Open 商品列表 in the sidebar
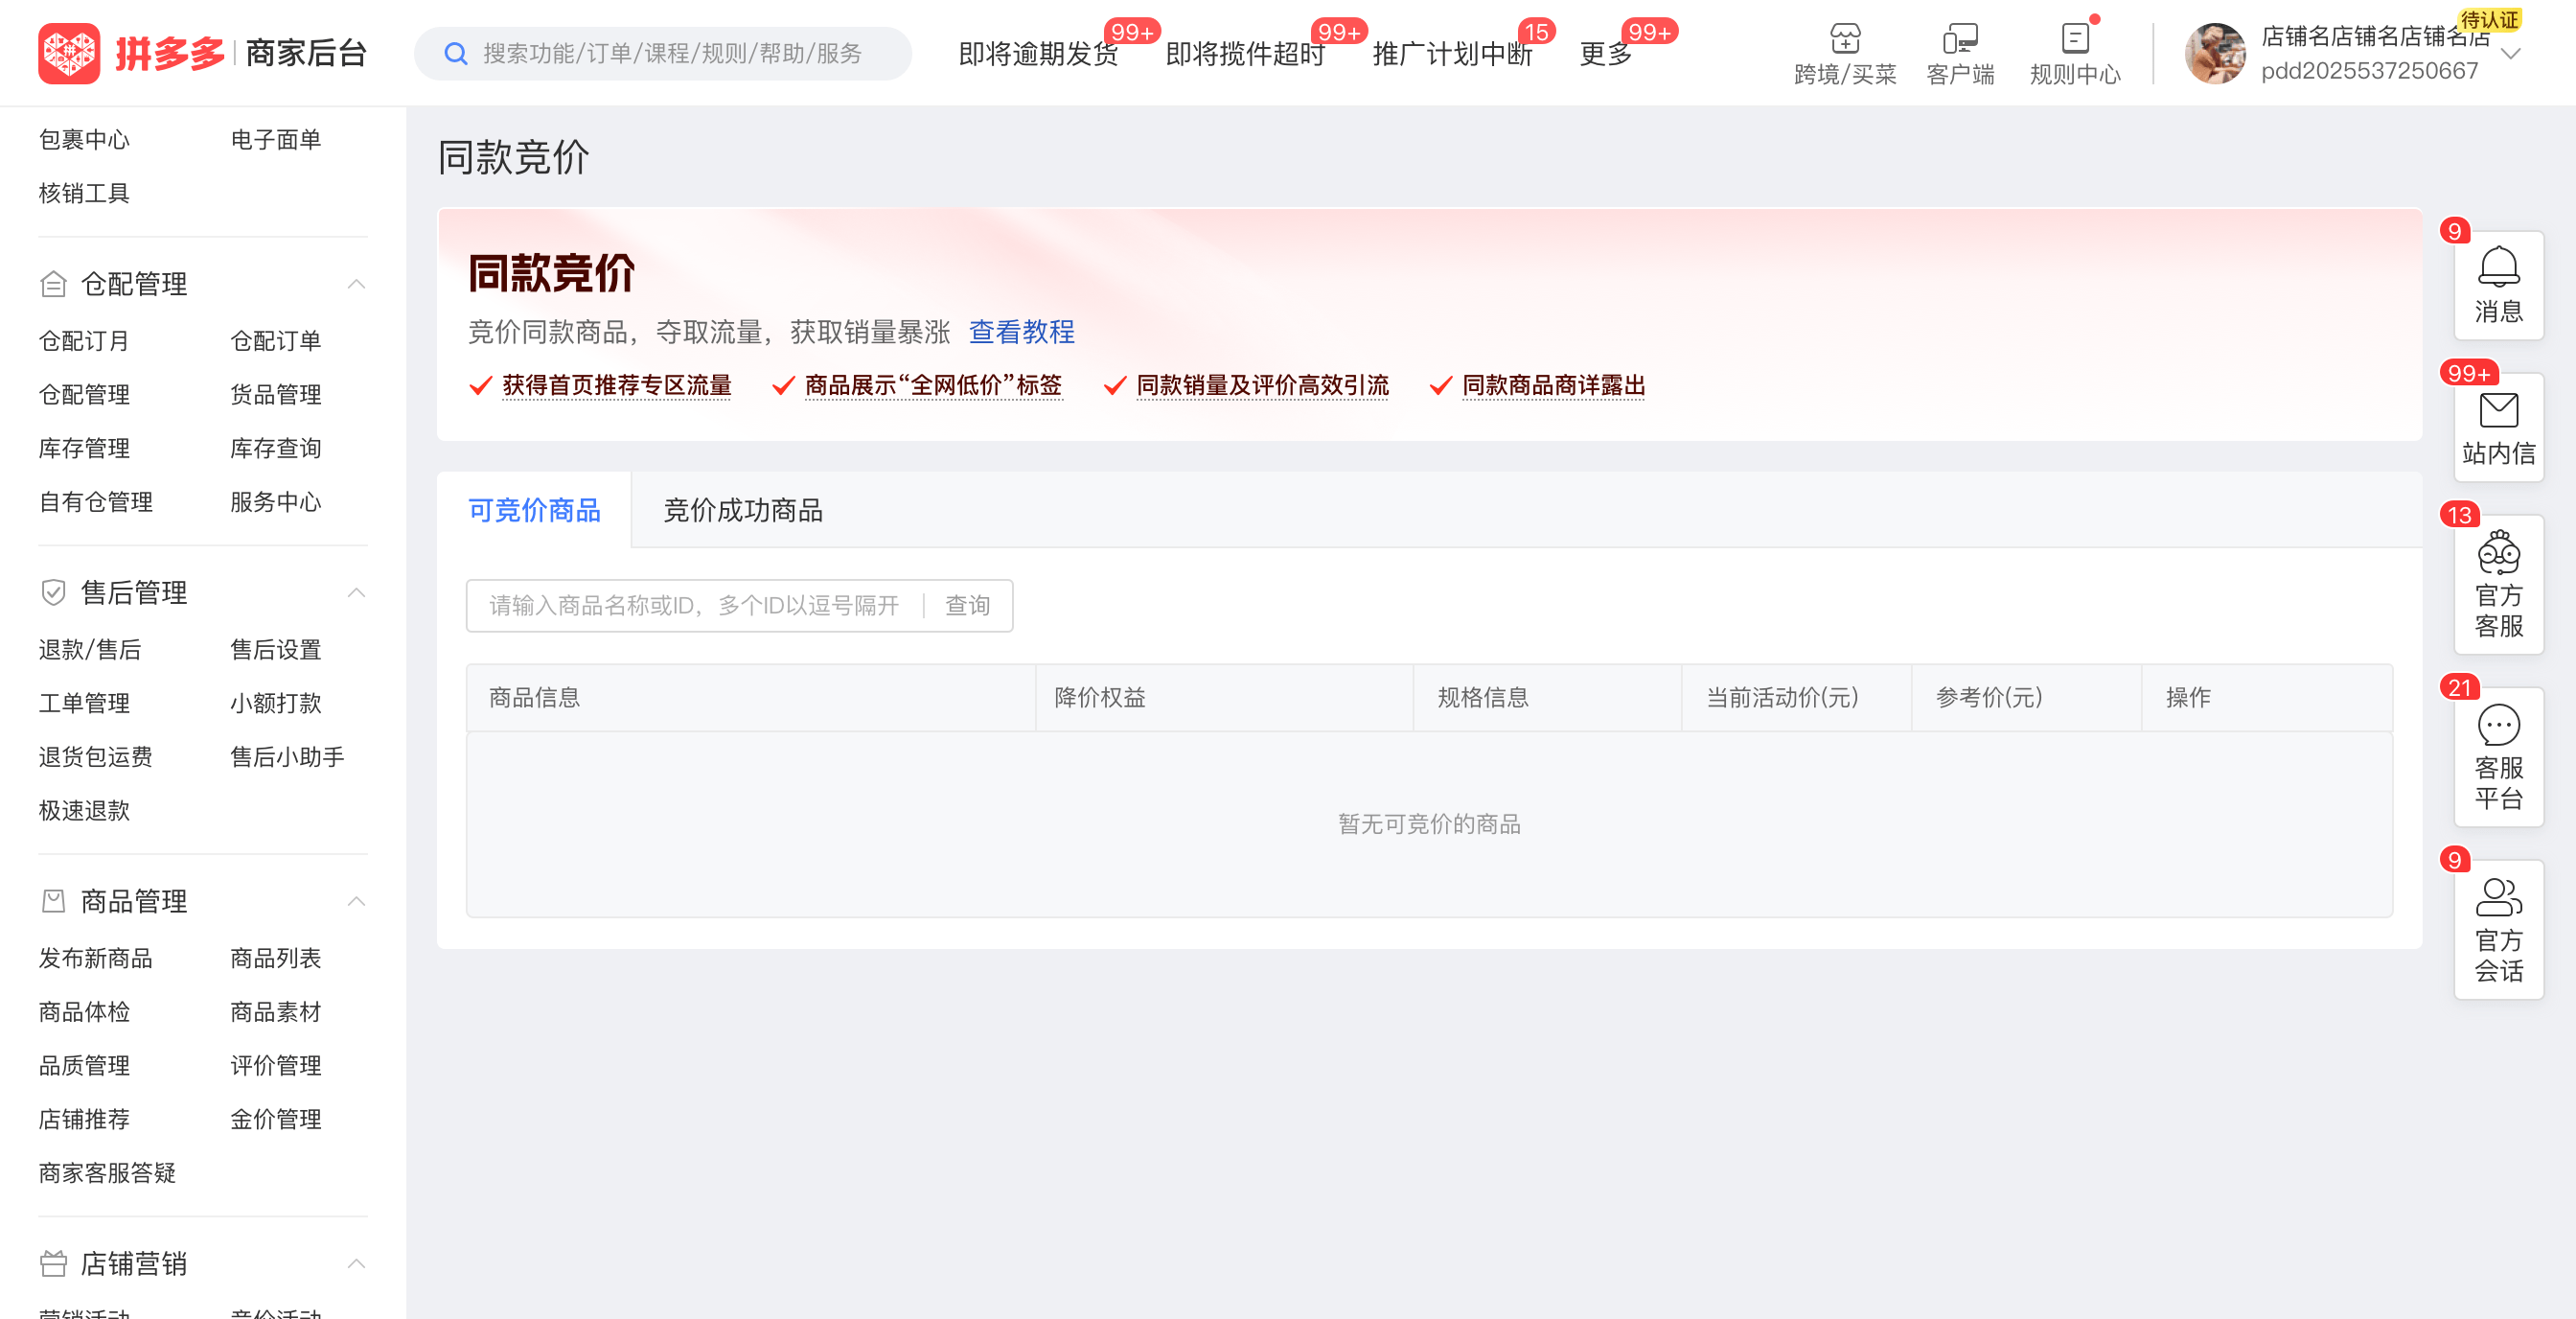 (x=275, y=958)
